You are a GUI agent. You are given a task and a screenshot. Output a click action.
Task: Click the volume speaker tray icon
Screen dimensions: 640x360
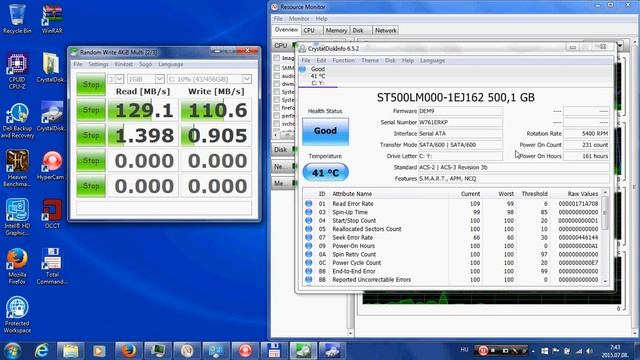click(x=590, y=351)
